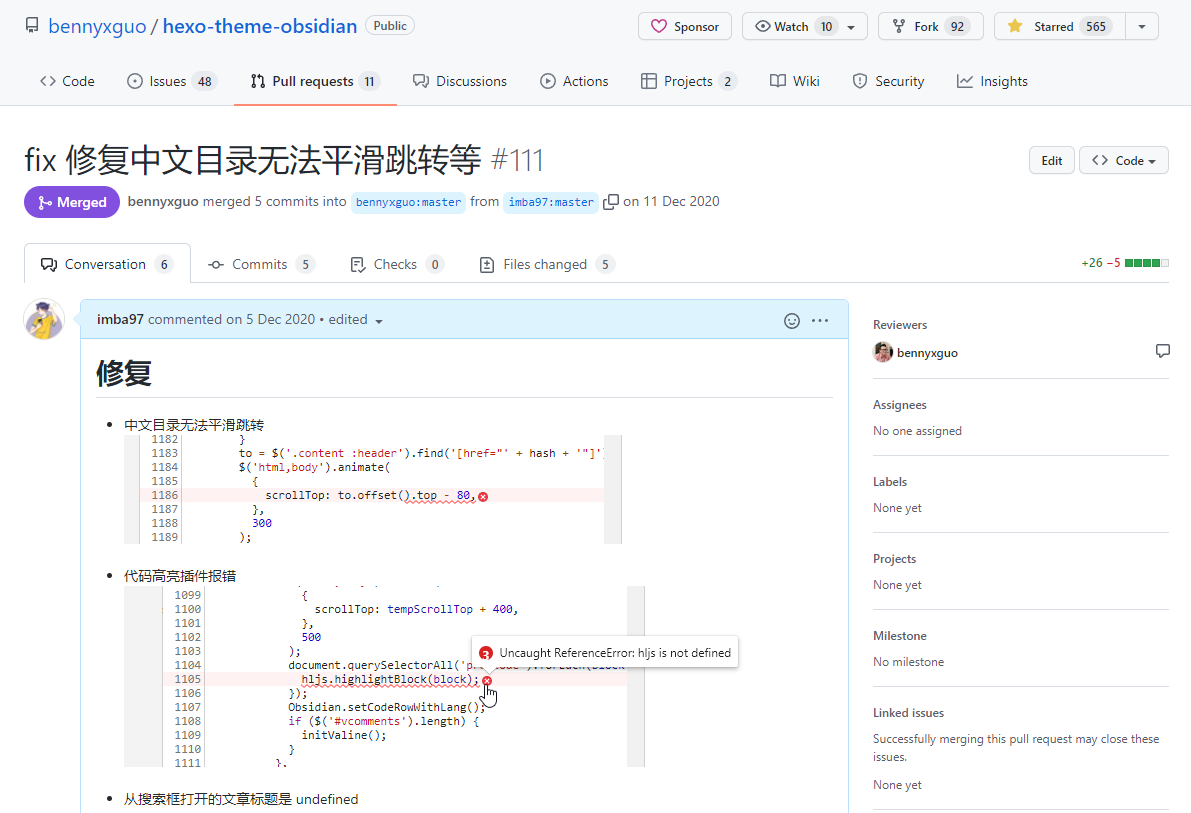Add emoji reaction via smiley icon

click(x=792, y=321)
